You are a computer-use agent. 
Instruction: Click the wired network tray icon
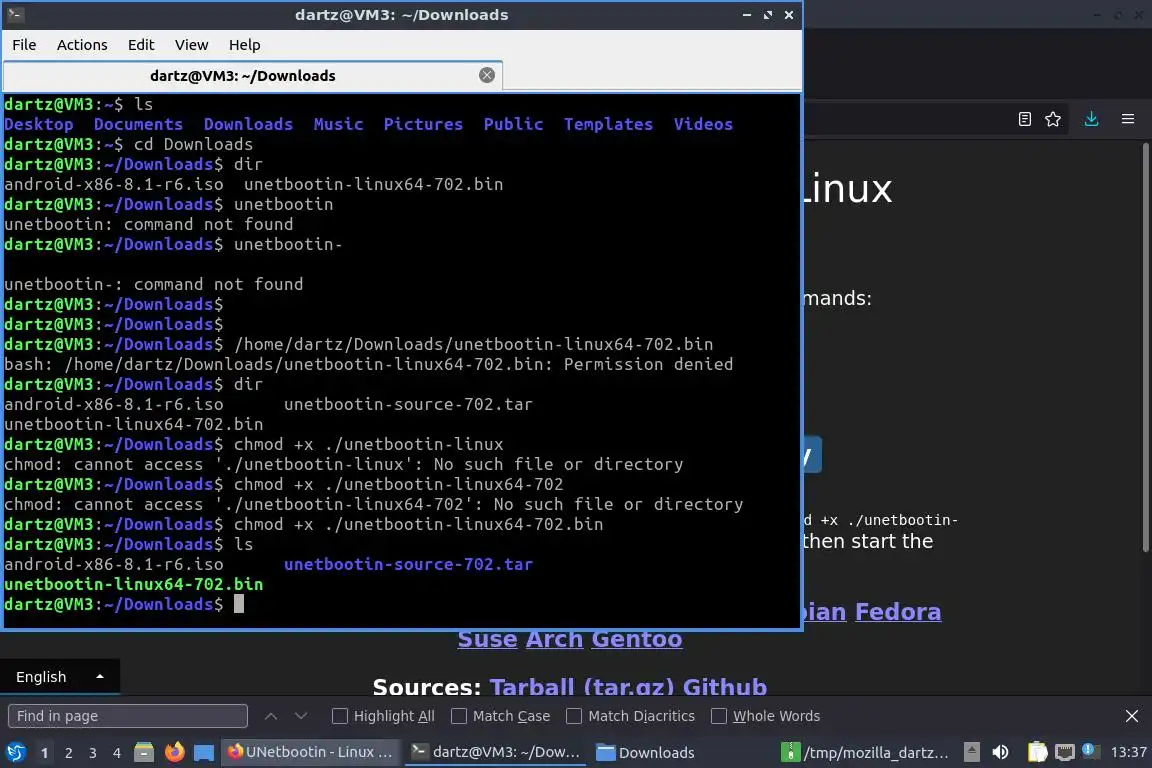(1064, 752)
